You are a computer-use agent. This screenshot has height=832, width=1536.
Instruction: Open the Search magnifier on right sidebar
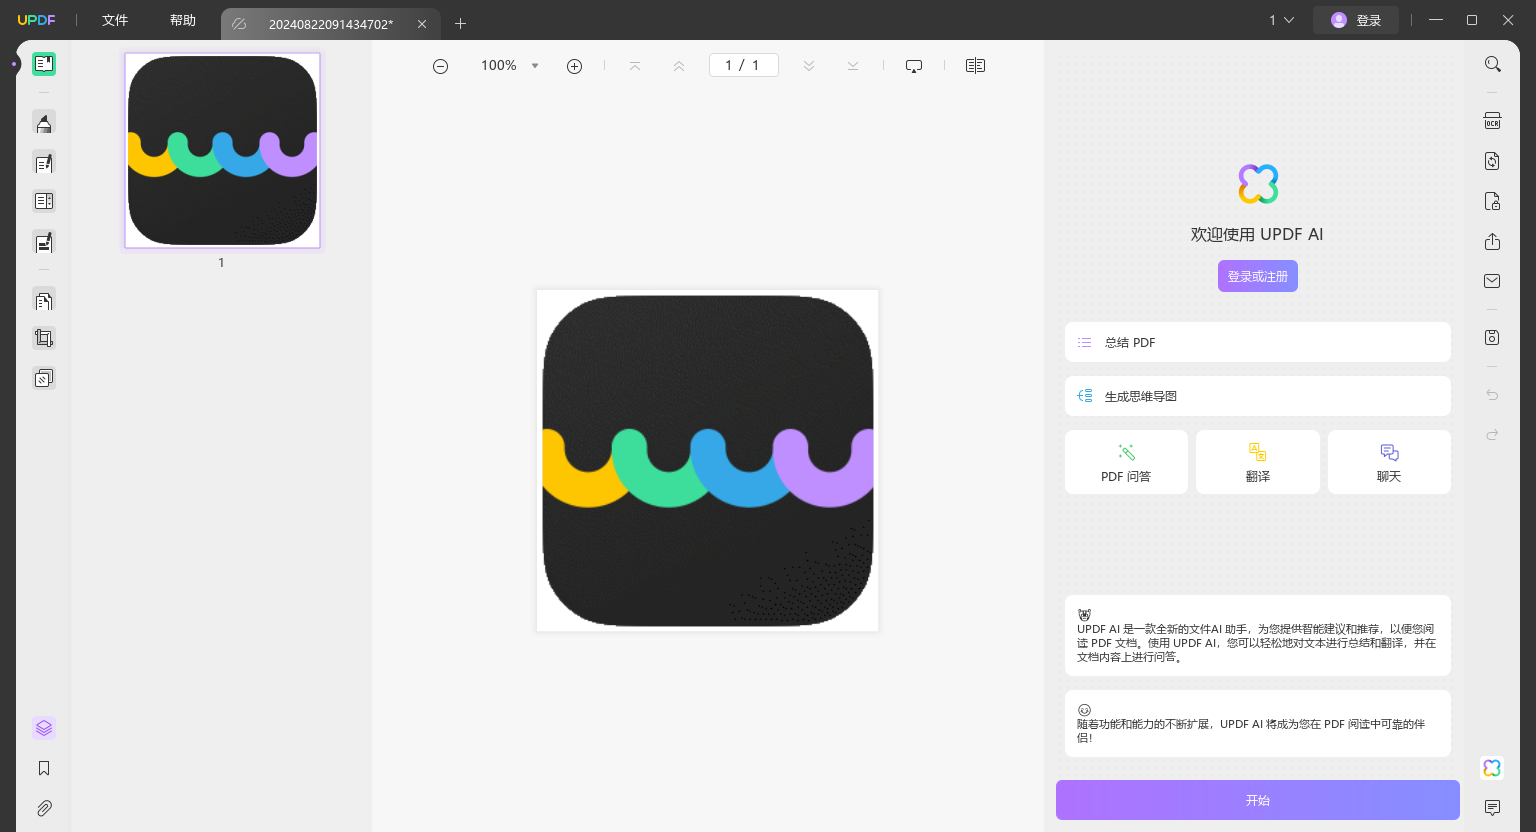[x=1492, y=64]
